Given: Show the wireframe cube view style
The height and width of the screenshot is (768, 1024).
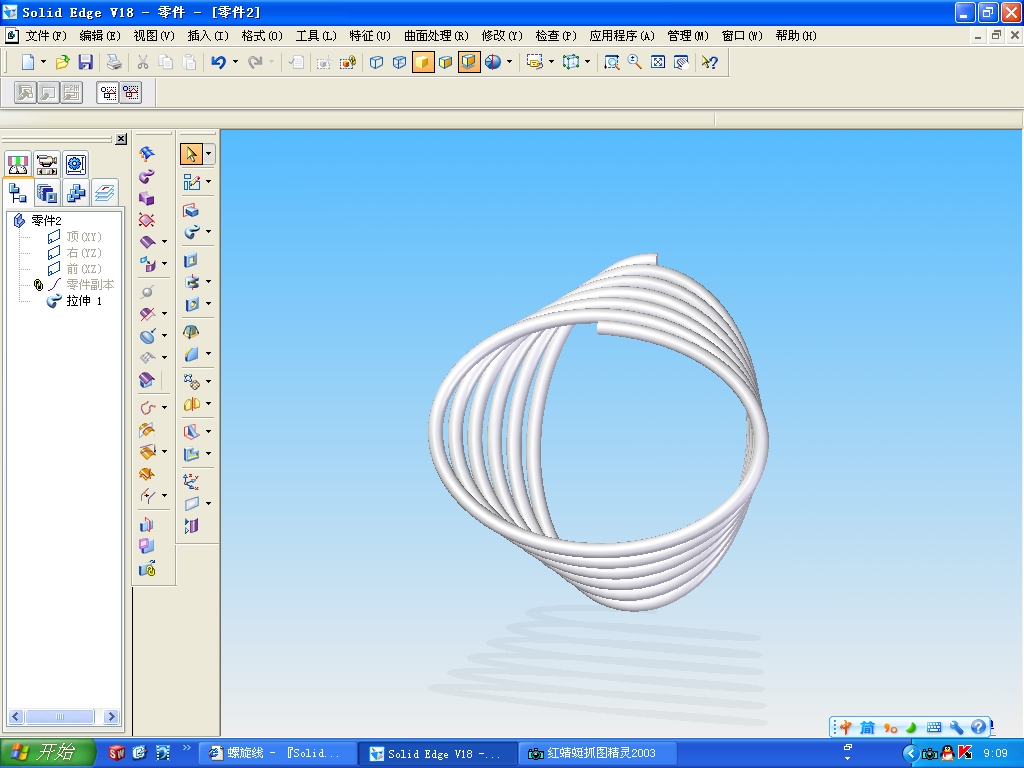Looking at the screenshot, I should coord(376,62).
